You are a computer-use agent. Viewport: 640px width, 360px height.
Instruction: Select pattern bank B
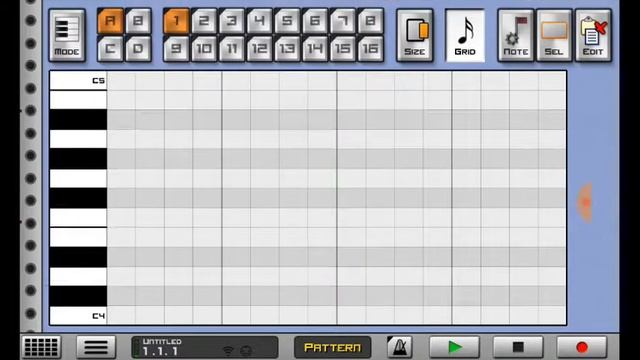138,21
